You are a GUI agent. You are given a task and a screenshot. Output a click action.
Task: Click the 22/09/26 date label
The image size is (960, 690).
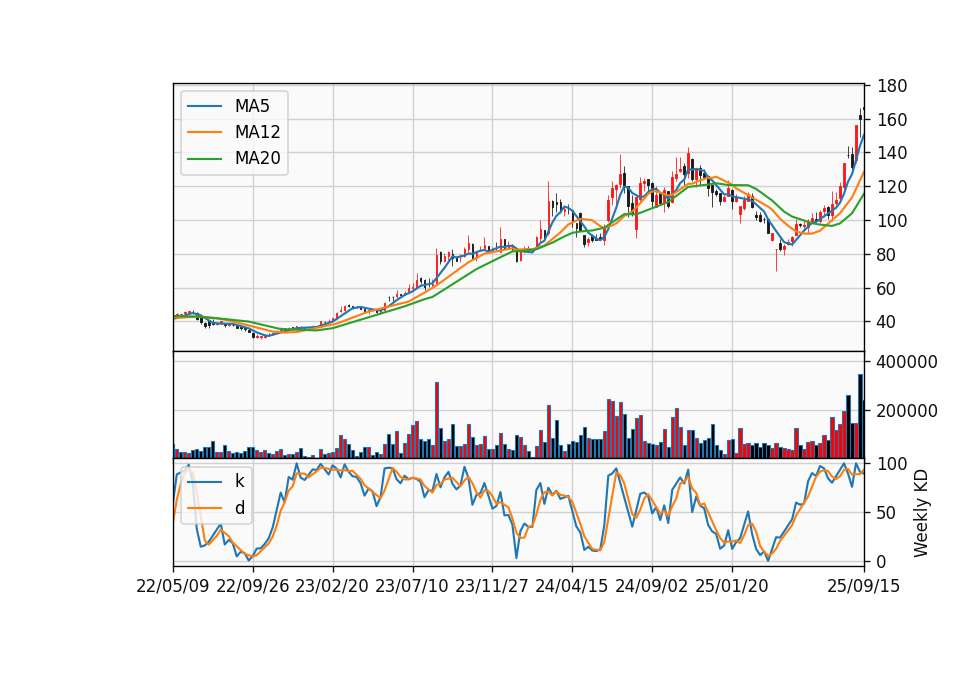[253, 586]
